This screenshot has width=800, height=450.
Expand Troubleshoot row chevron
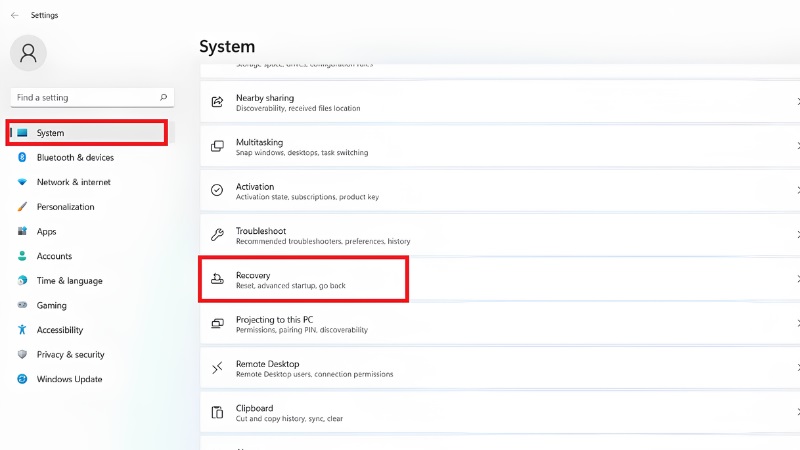[797, 235]
